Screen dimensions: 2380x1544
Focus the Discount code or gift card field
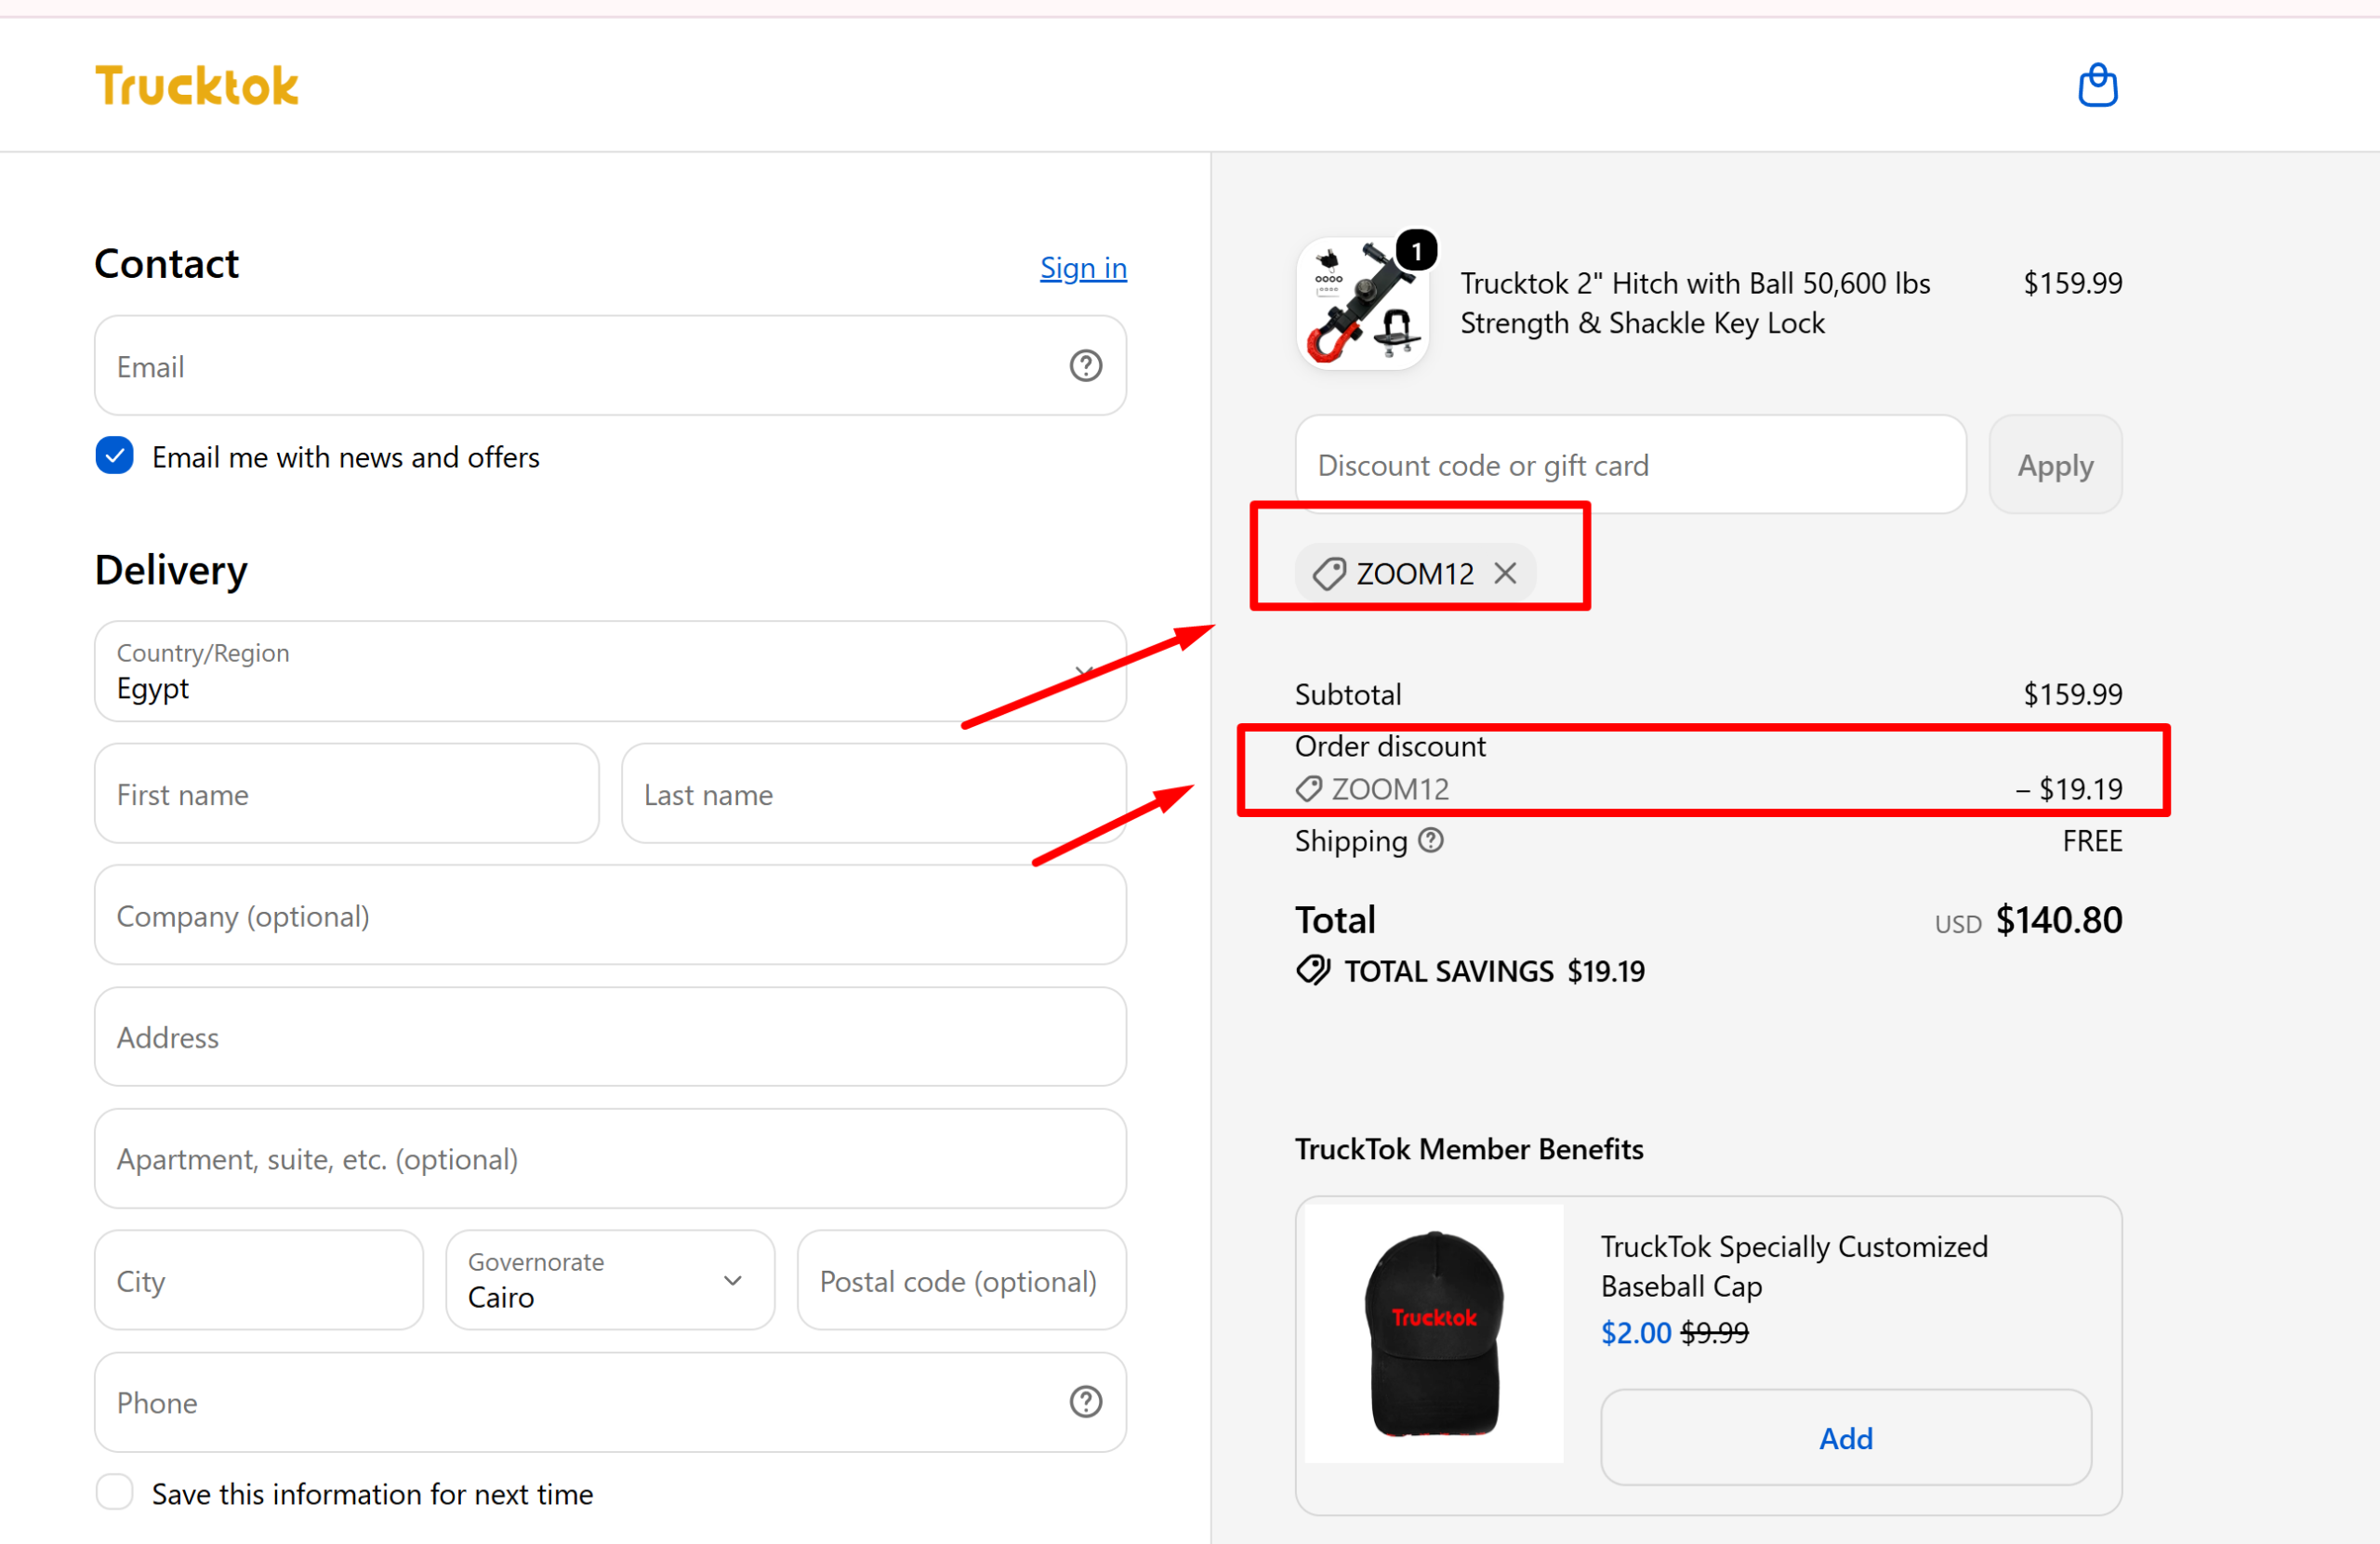[x=1631, y=465]
